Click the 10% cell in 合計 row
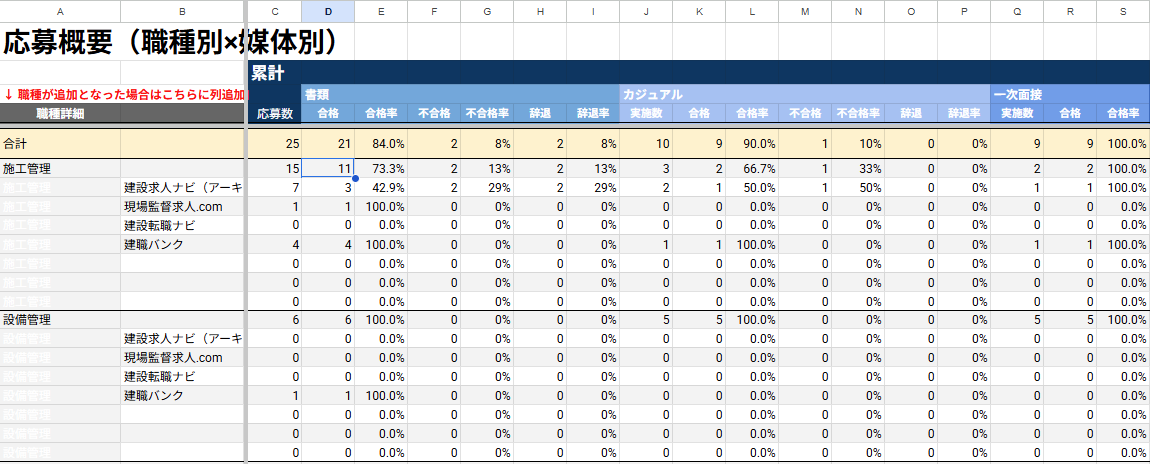Image resolution: width=1150 pixels, height=464 pixels. click(x=857, y=144)
